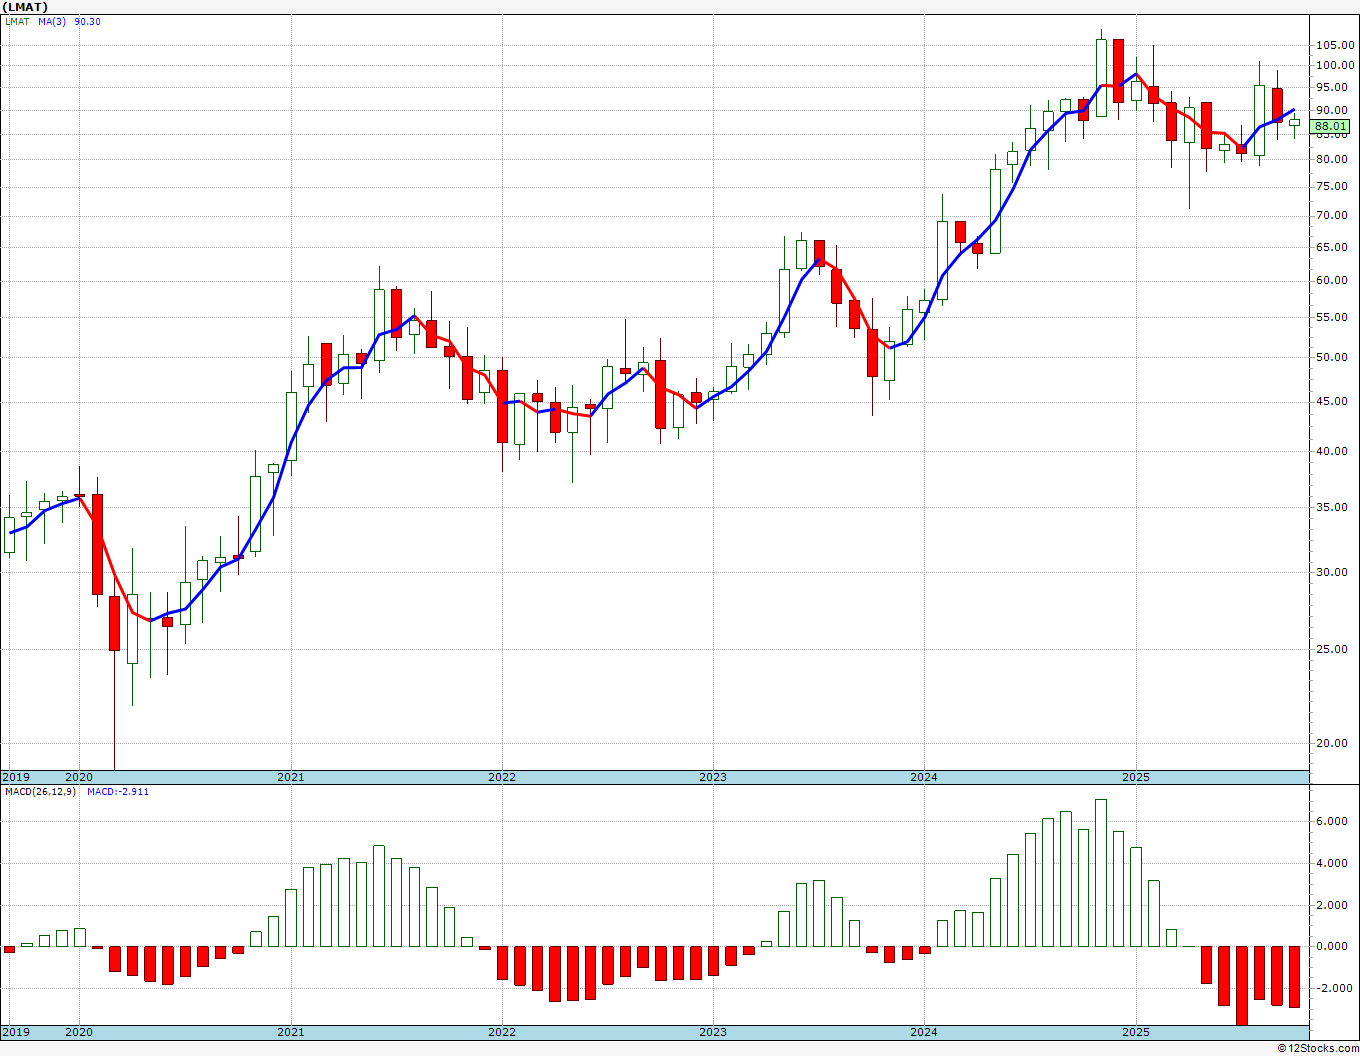This screenshot has width=1360, height=1056.
Task: Click the tallest green MACD histogram bar
Action: pos(1101,873)
